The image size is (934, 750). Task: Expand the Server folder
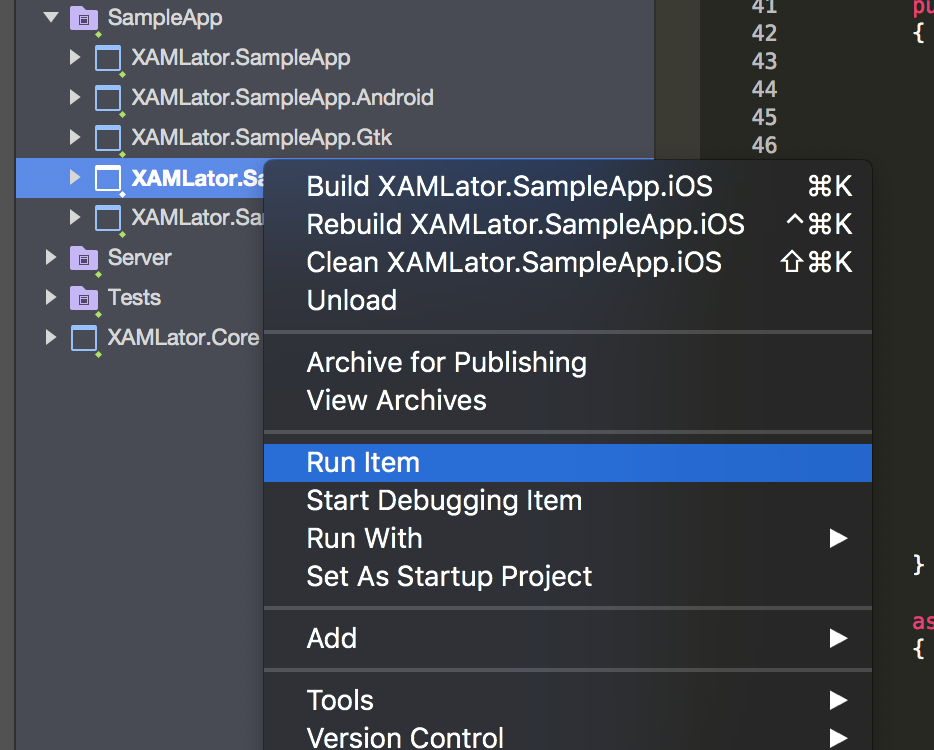click(51, 258)
